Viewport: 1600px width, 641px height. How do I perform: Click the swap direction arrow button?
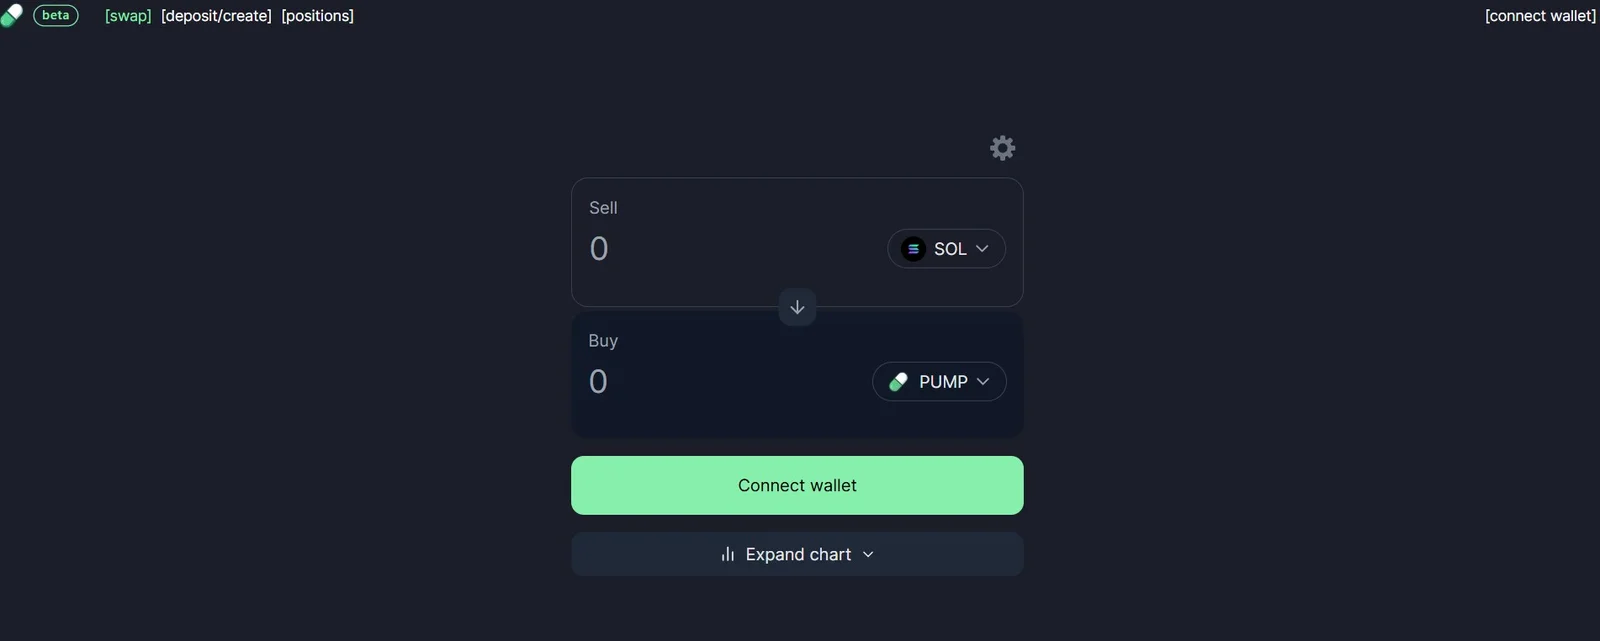pos(797,307)
